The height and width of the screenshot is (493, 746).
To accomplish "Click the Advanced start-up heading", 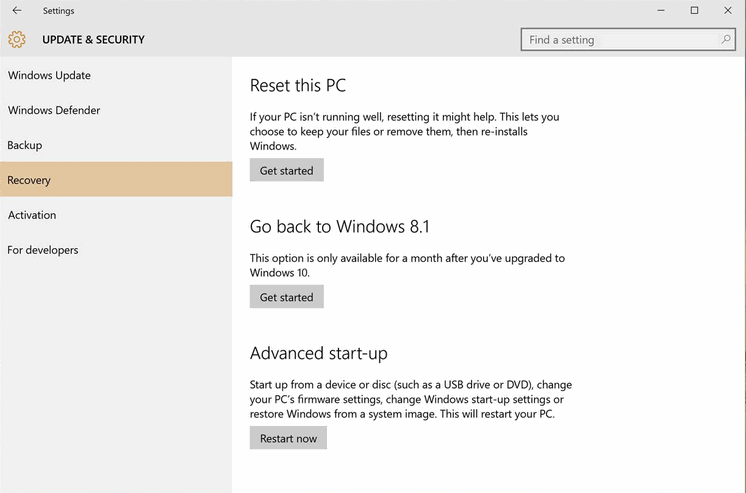I will click(319, 354).
